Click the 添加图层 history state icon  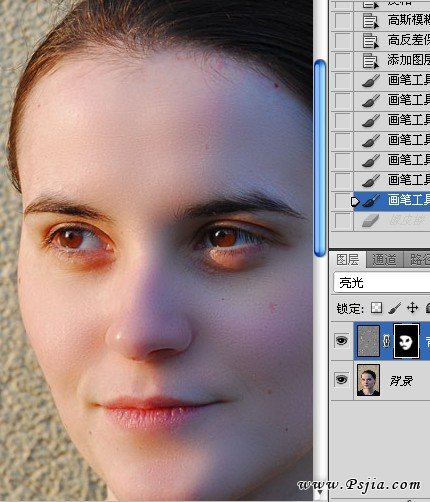(370, 61)
